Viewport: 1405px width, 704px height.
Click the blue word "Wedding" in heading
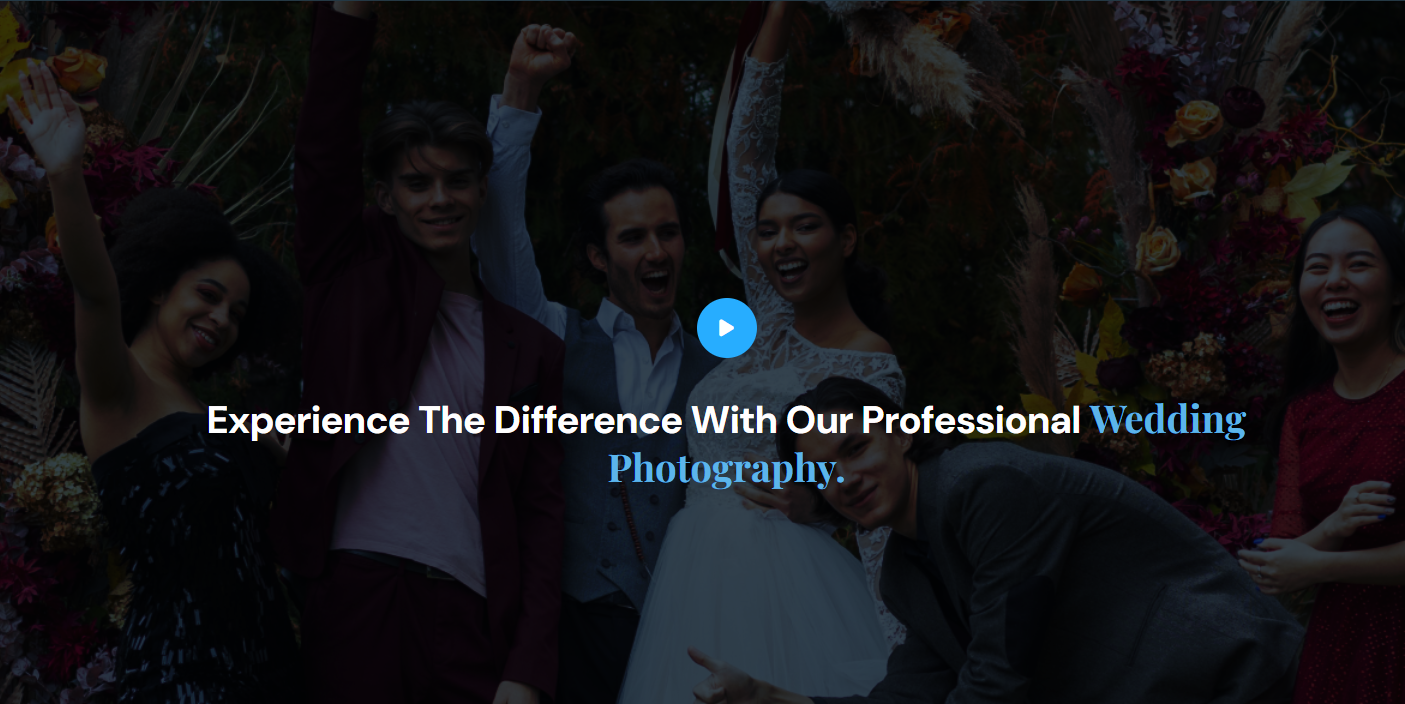1167,420
